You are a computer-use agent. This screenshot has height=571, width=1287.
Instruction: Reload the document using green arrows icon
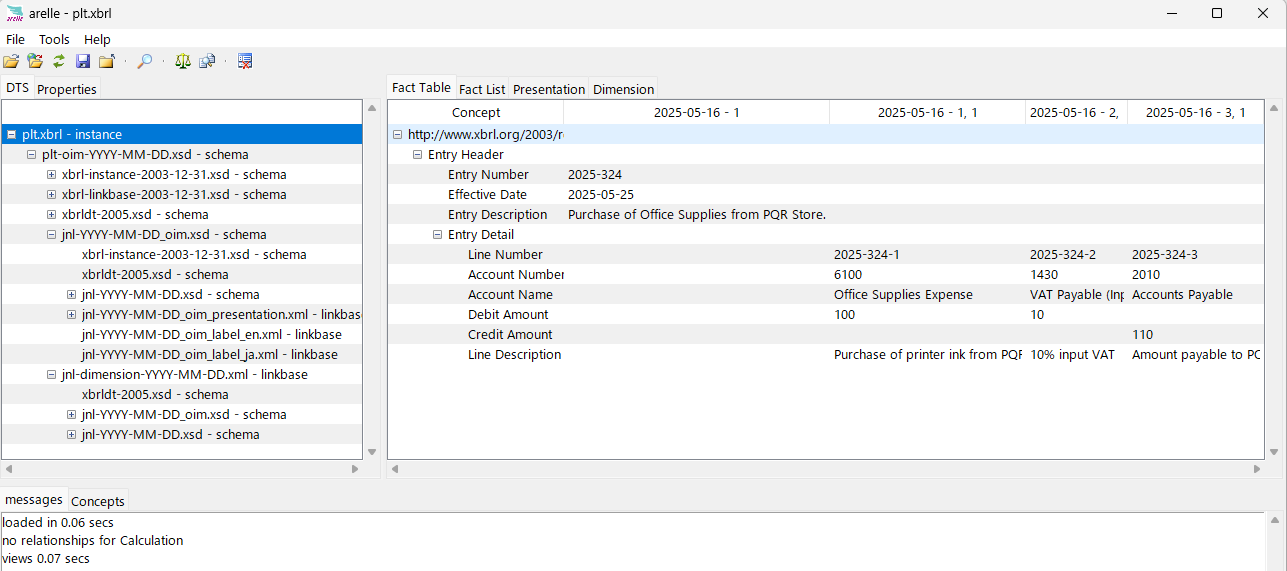tap(59, 62)
